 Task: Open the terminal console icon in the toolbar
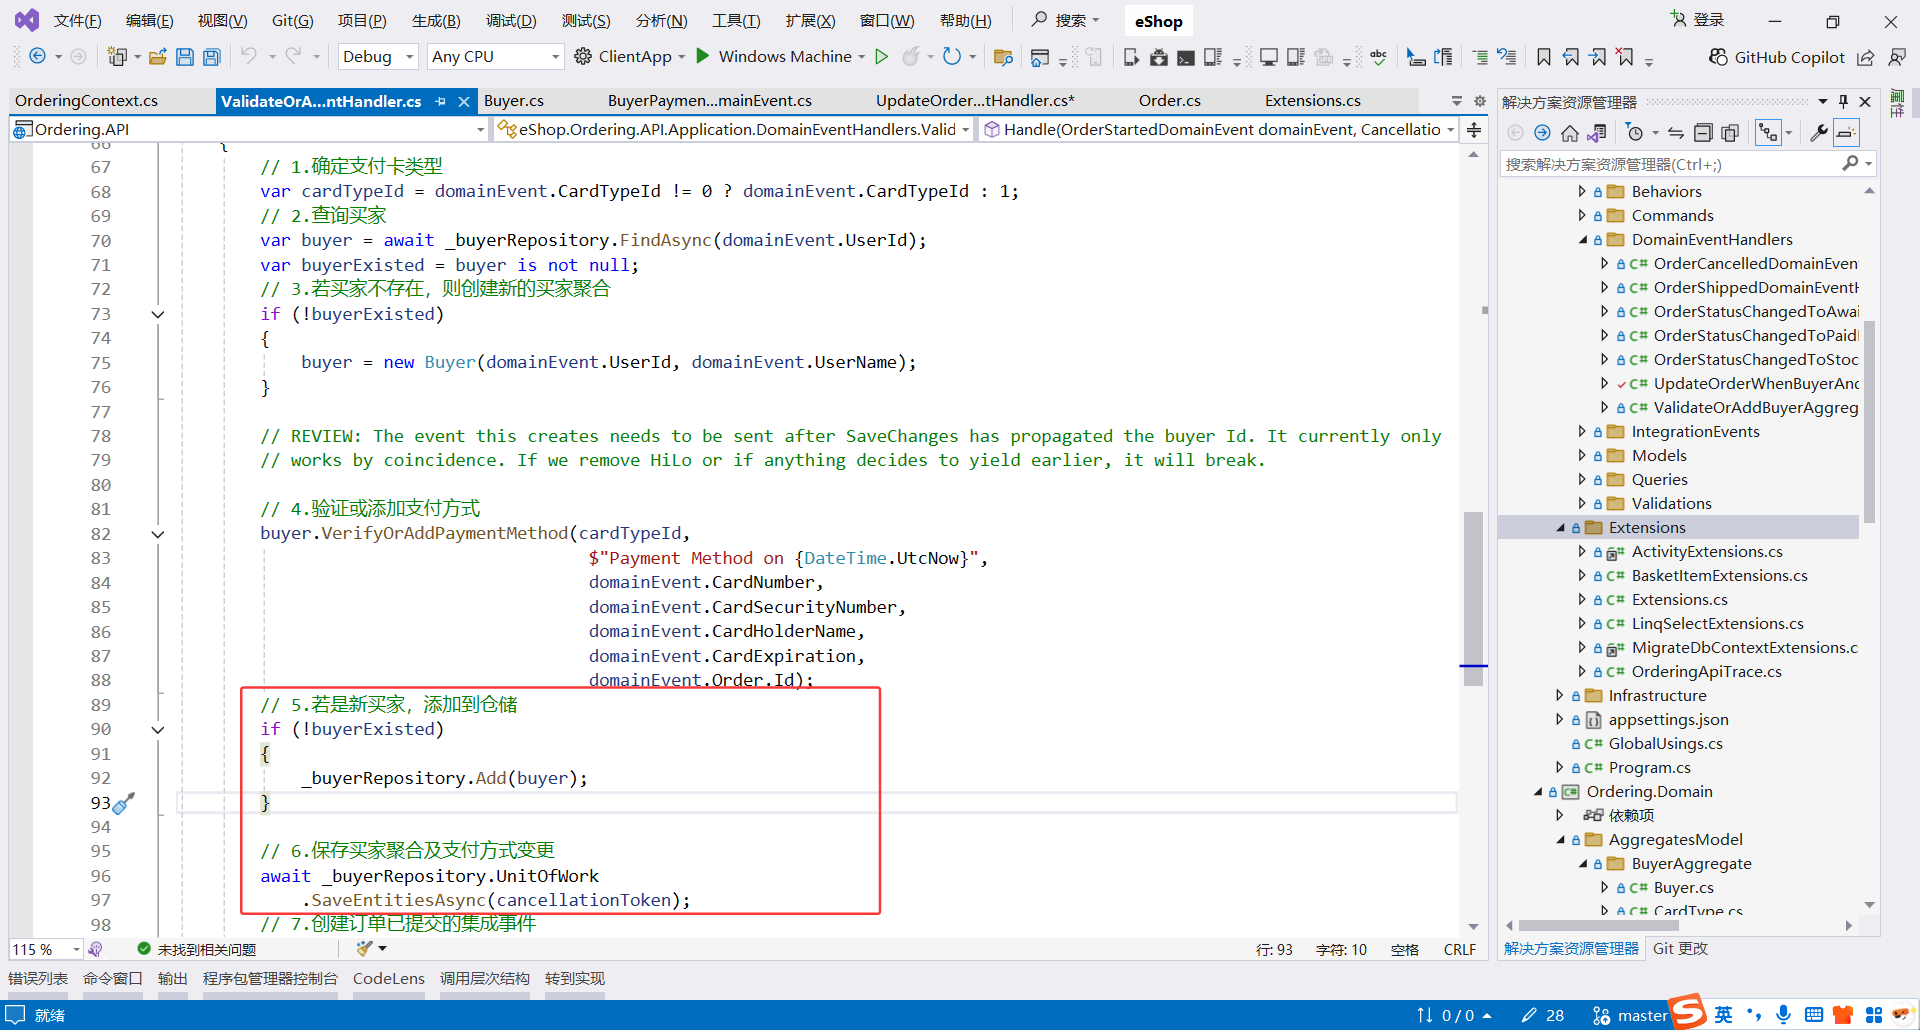click(1185, 57)
